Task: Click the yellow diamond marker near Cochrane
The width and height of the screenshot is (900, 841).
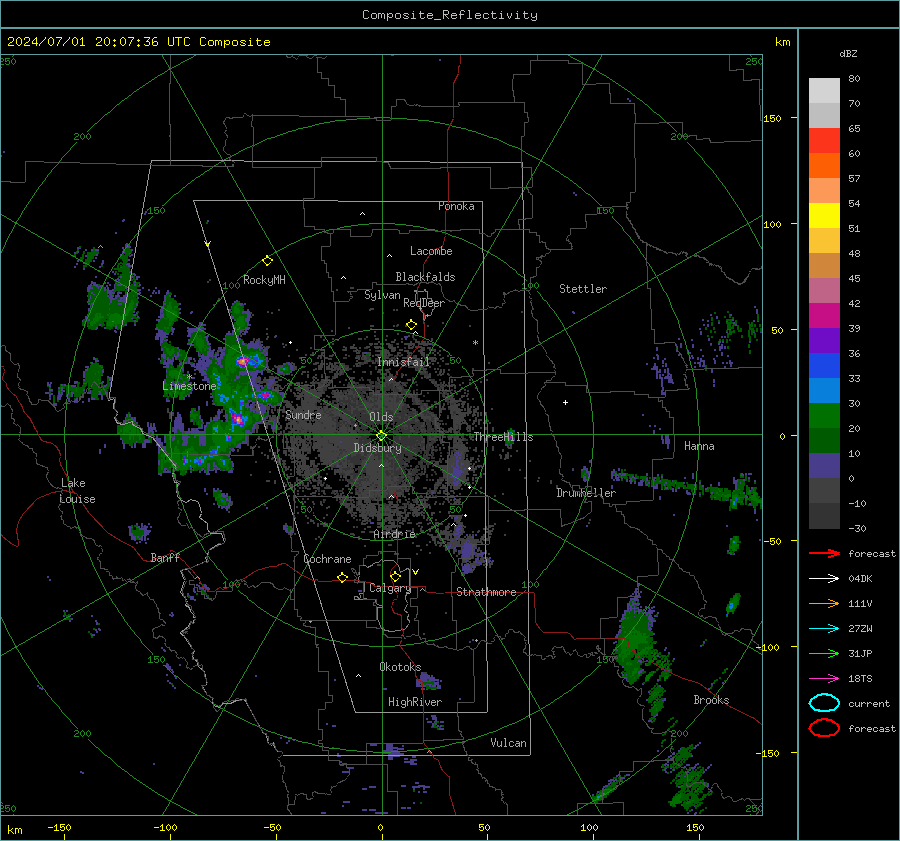Action: click(343, 578)
